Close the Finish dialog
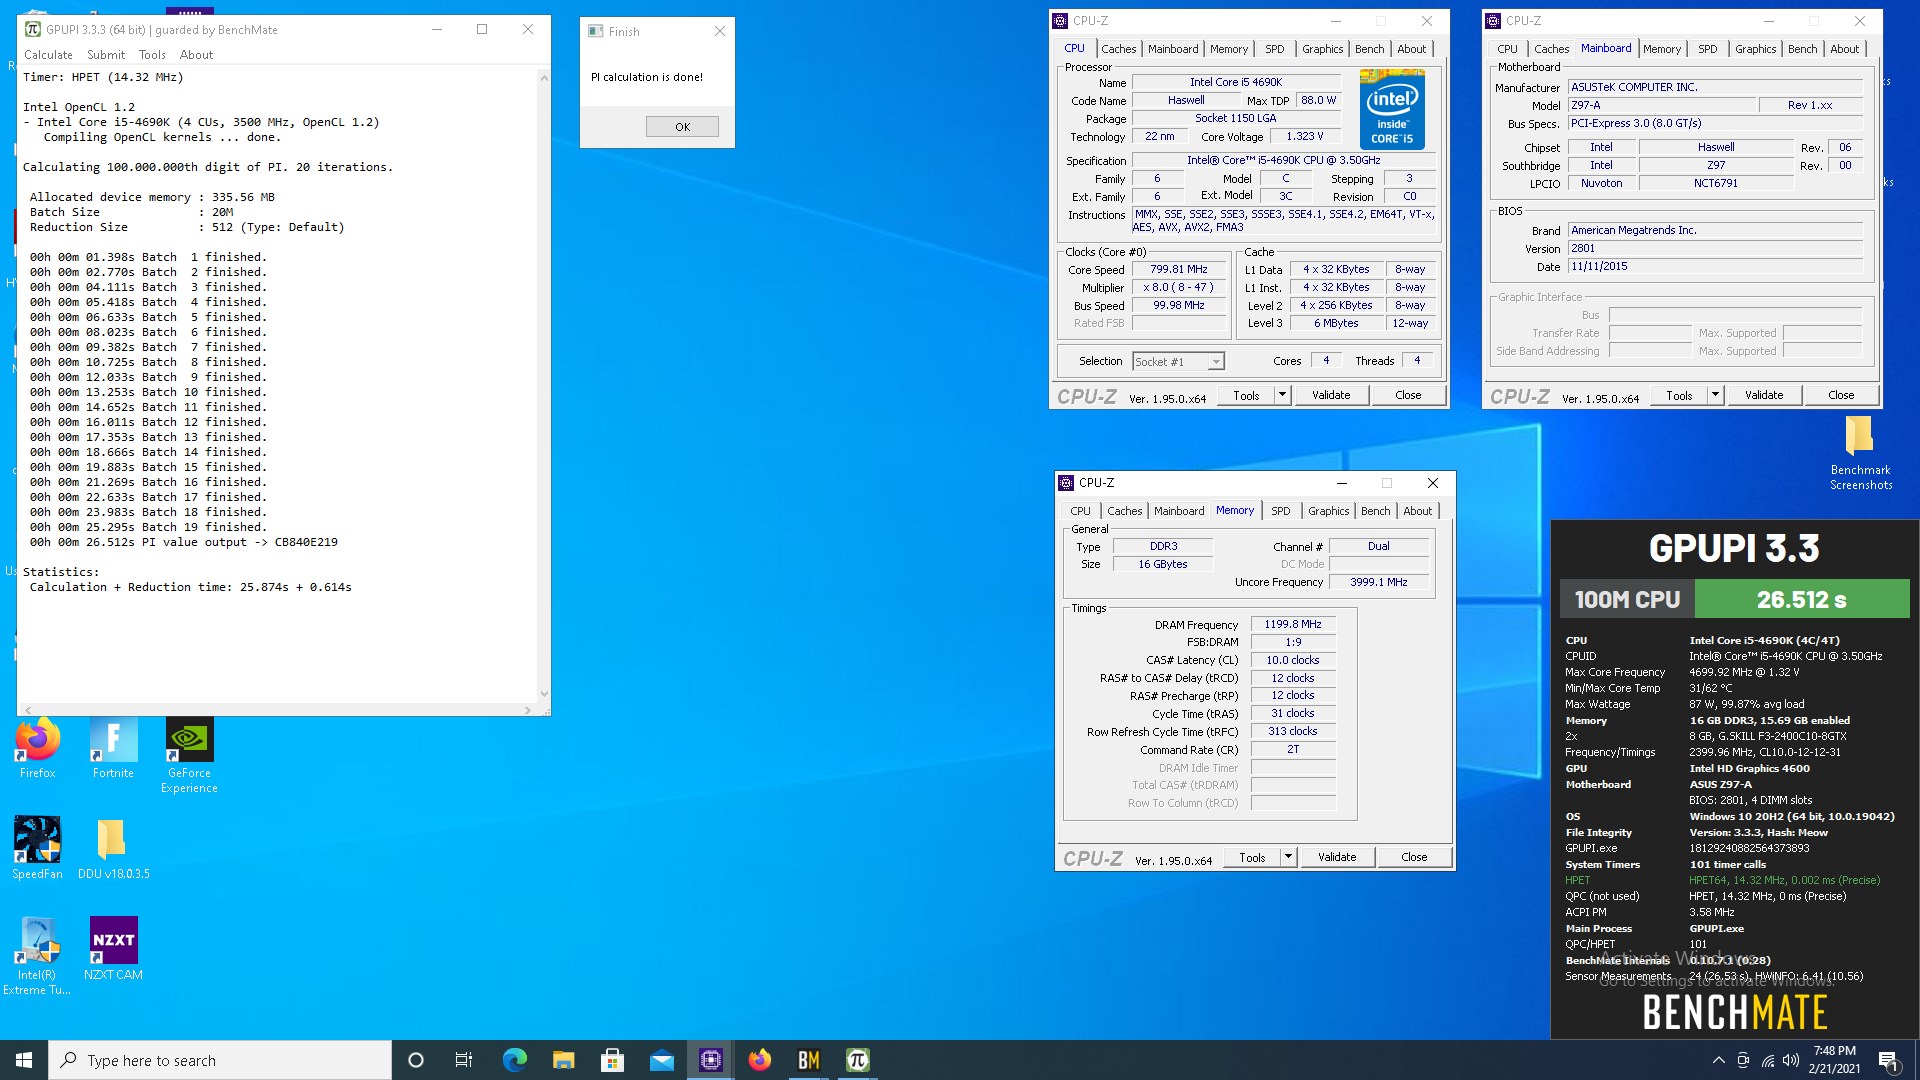Screen dimensions: 1920x1080 (x=719, y=31)
